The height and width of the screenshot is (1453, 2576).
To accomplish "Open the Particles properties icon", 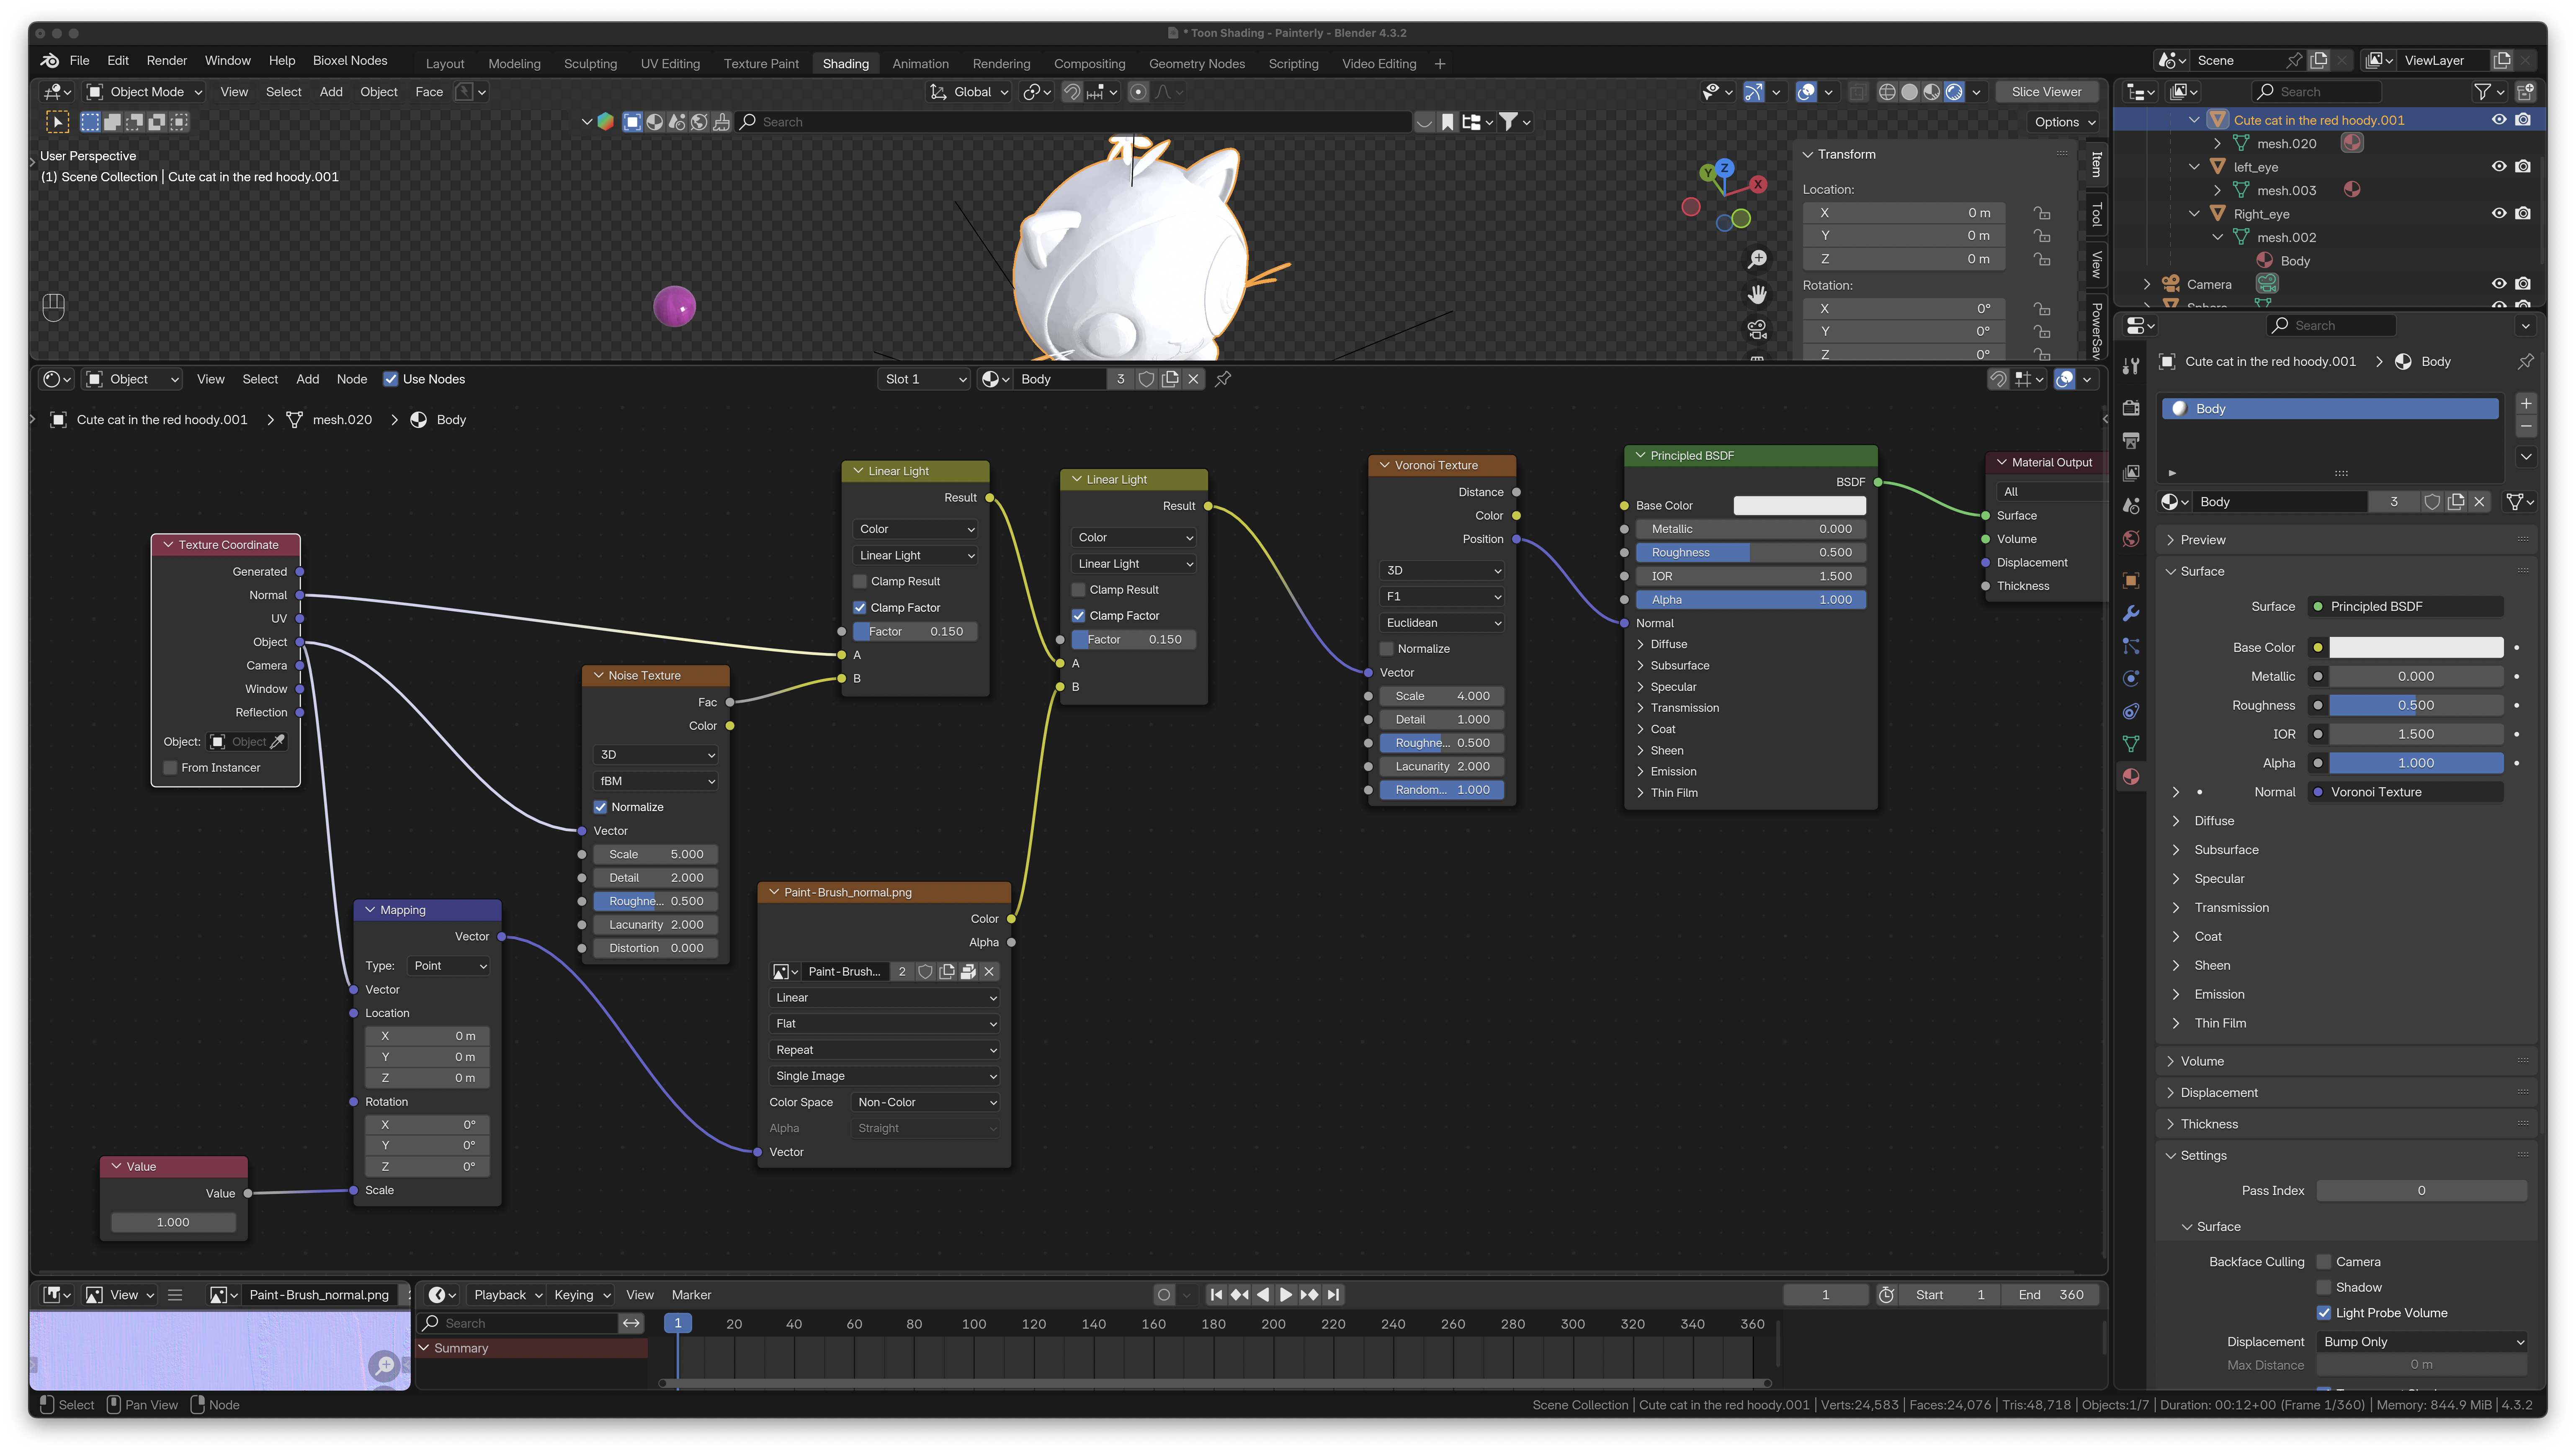I will [2131, 646].
